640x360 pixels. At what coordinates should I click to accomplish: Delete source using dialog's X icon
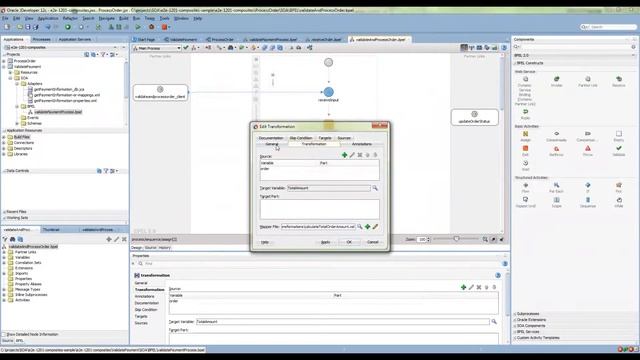pos(360,155)
